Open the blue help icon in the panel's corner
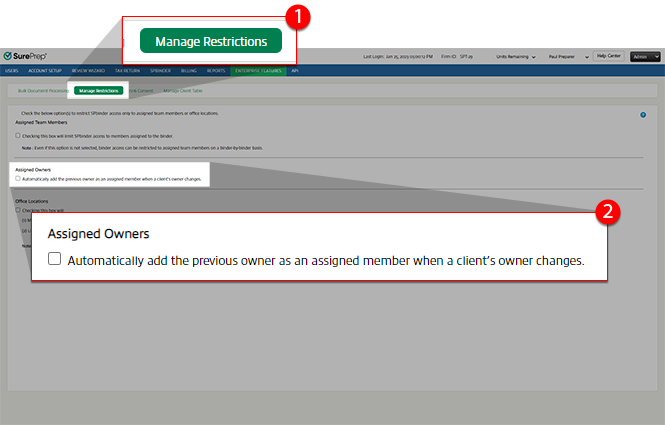Screen dimensions: 665x425 643,115
